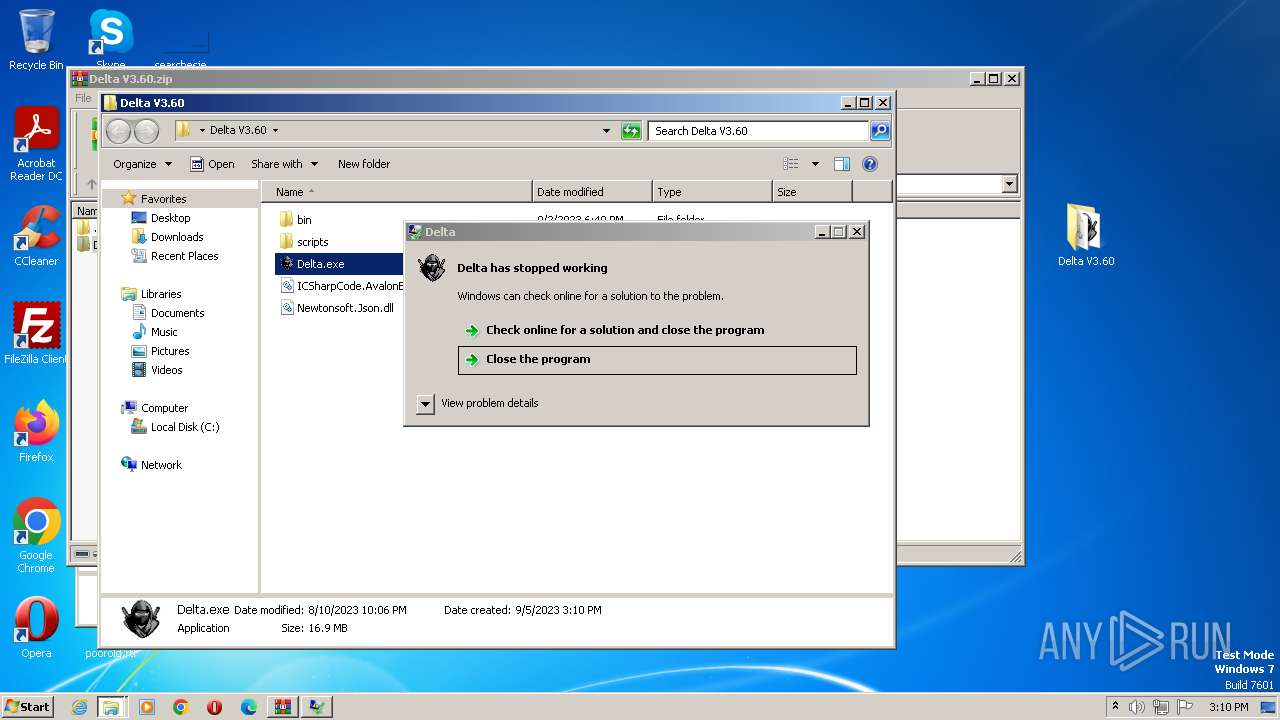1280x720 pixels.
Task: Open the Share with dropdown
Action: click(x=284, y=164)
